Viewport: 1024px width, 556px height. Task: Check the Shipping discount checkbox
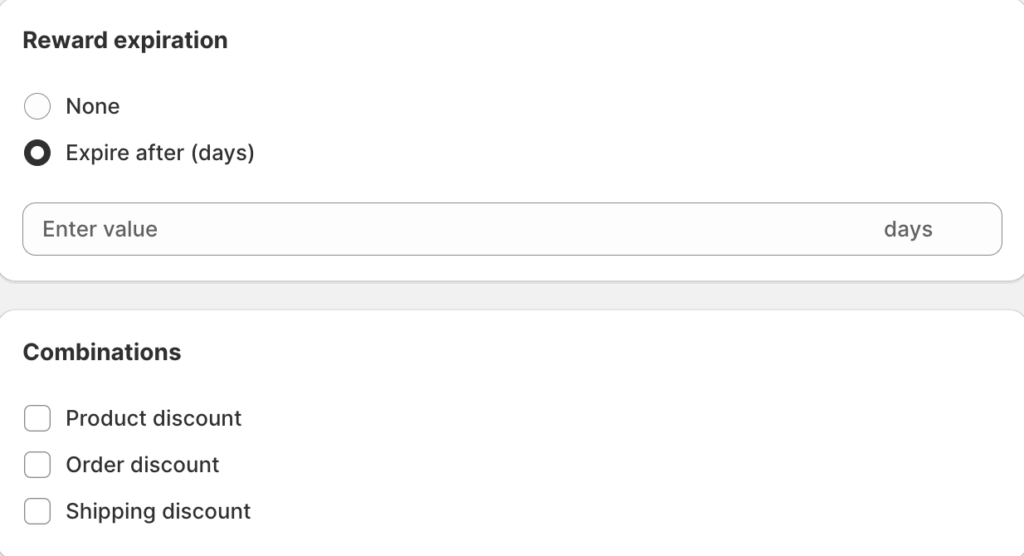point(37,512)
